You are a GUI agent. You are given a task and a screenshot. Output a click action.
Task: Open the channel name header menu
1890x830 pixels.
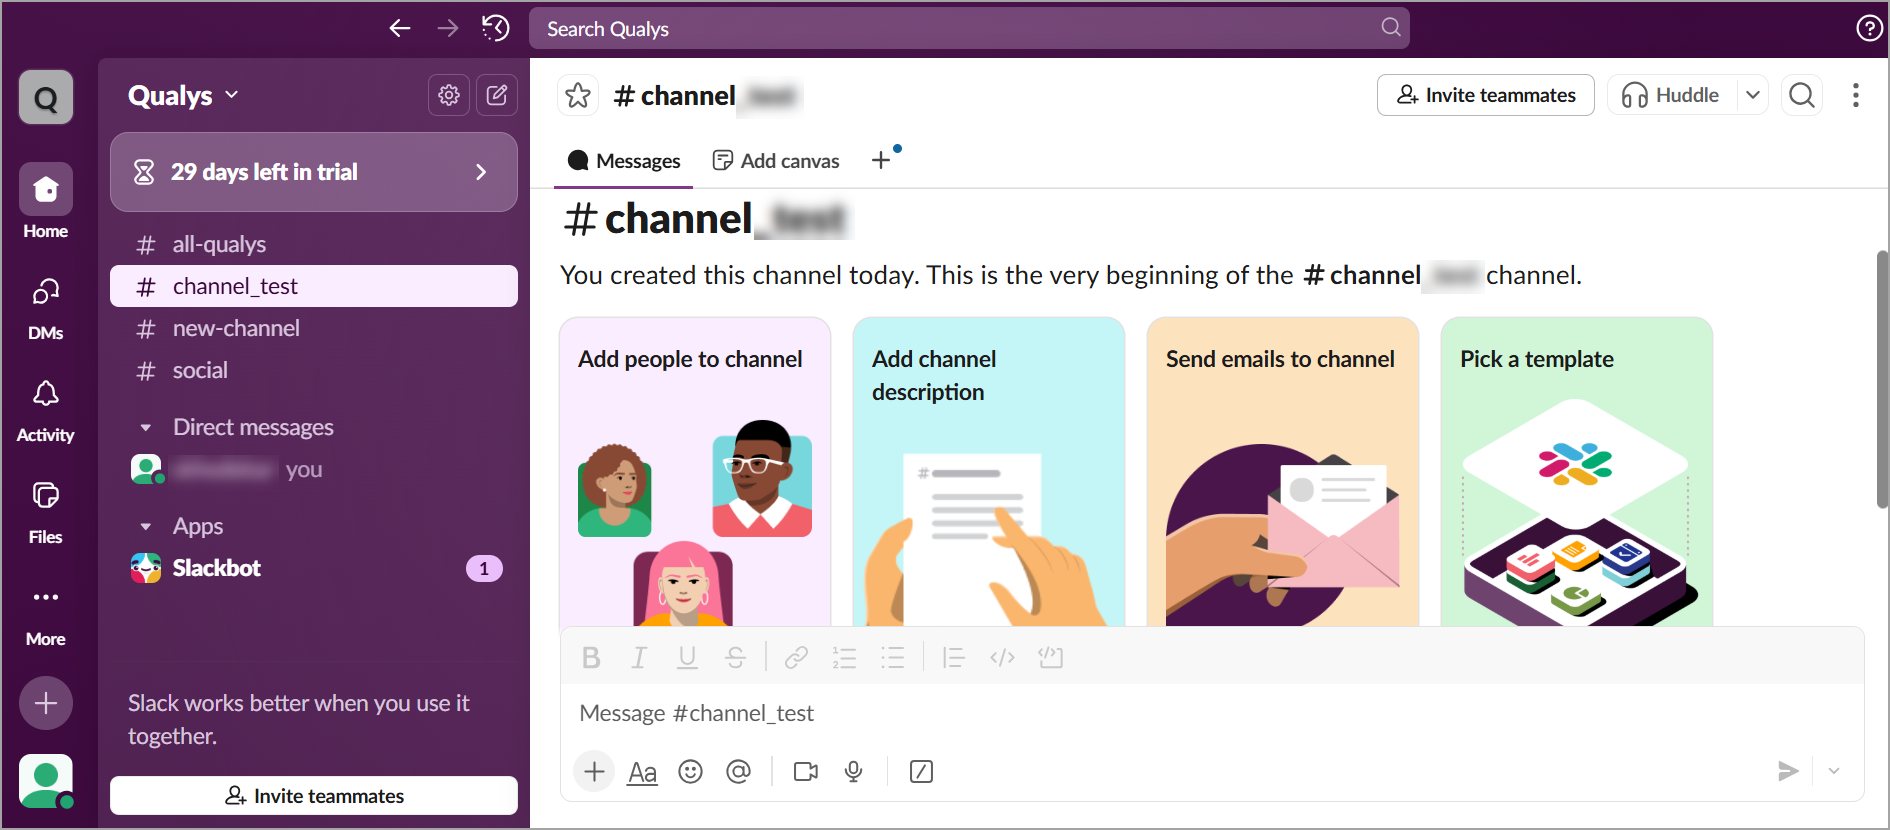click(x=706, y=95)
